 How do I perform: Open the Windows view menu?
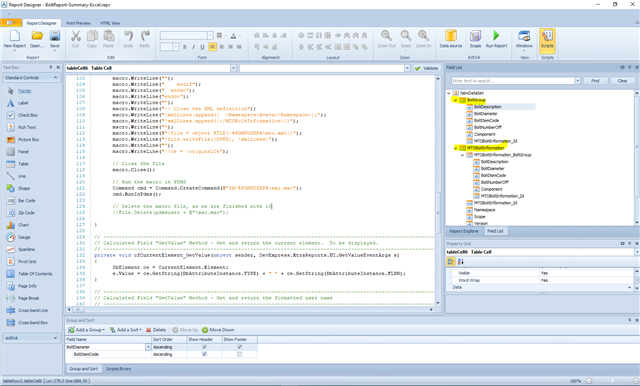(524, 39)
